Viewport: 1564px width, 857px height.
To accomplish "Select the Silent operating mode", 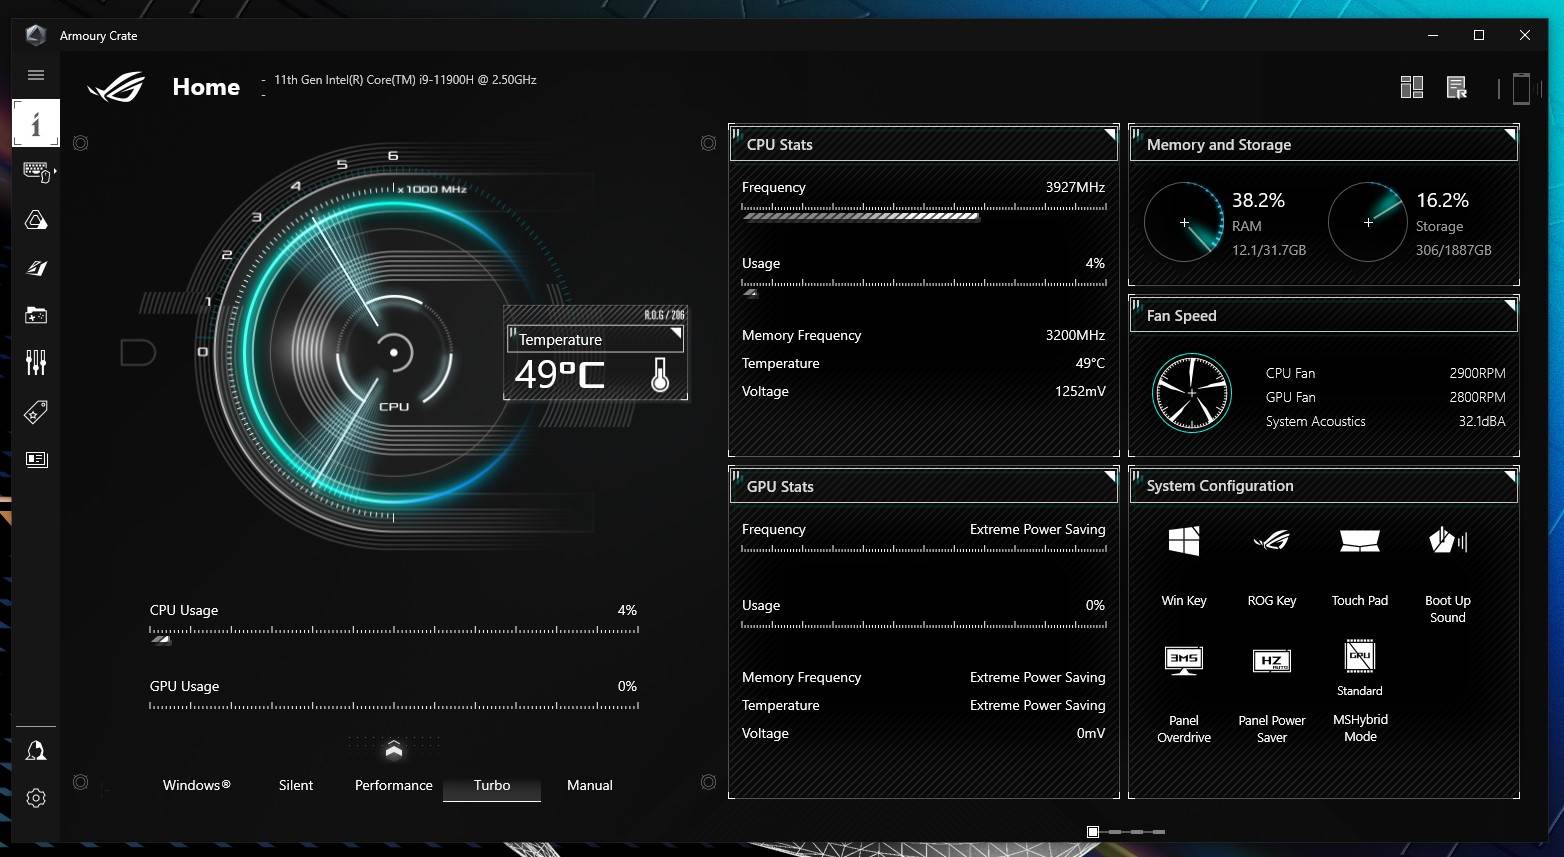I will pyautogui.click(x=296, y=785).
